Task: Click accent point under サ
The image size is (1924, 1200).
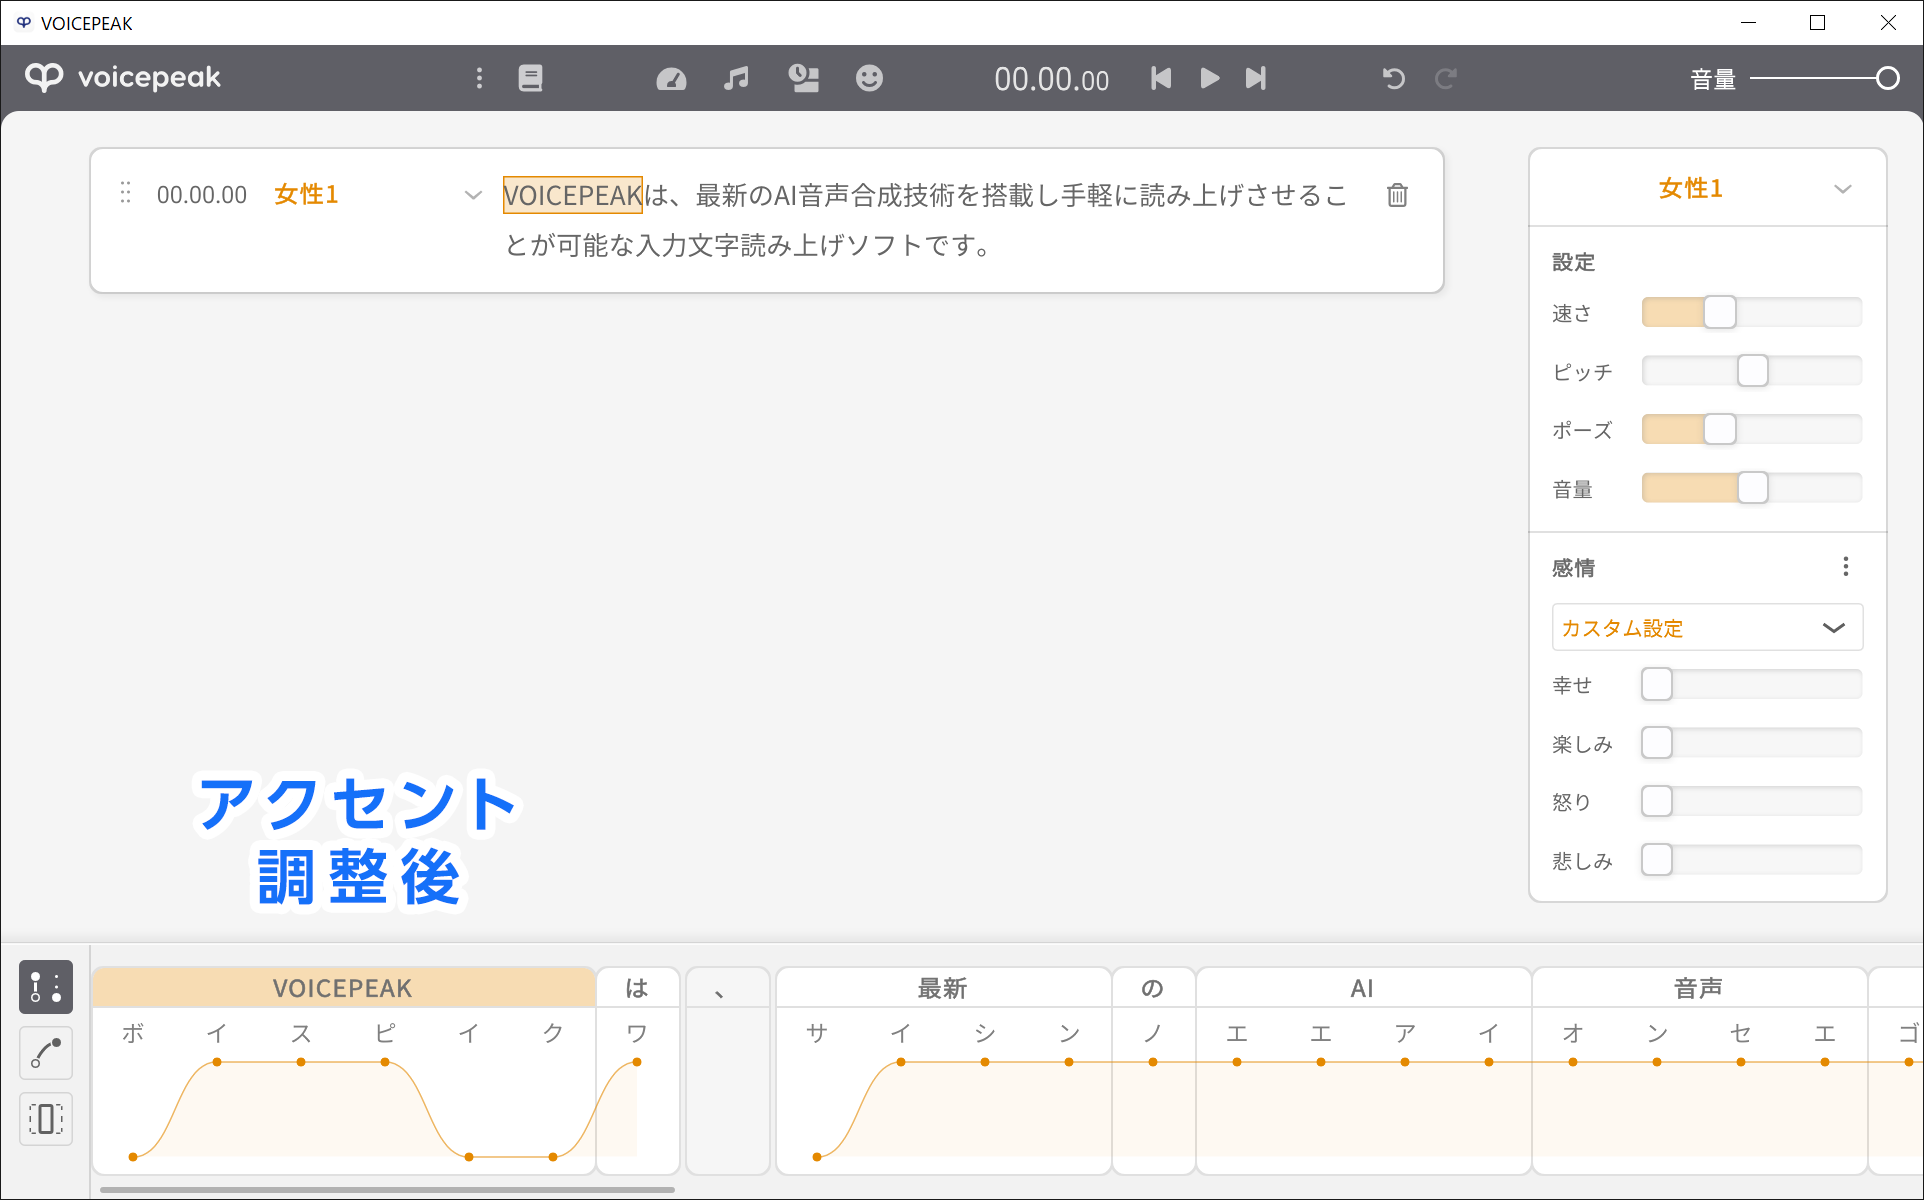Action: click(817, 1157)
